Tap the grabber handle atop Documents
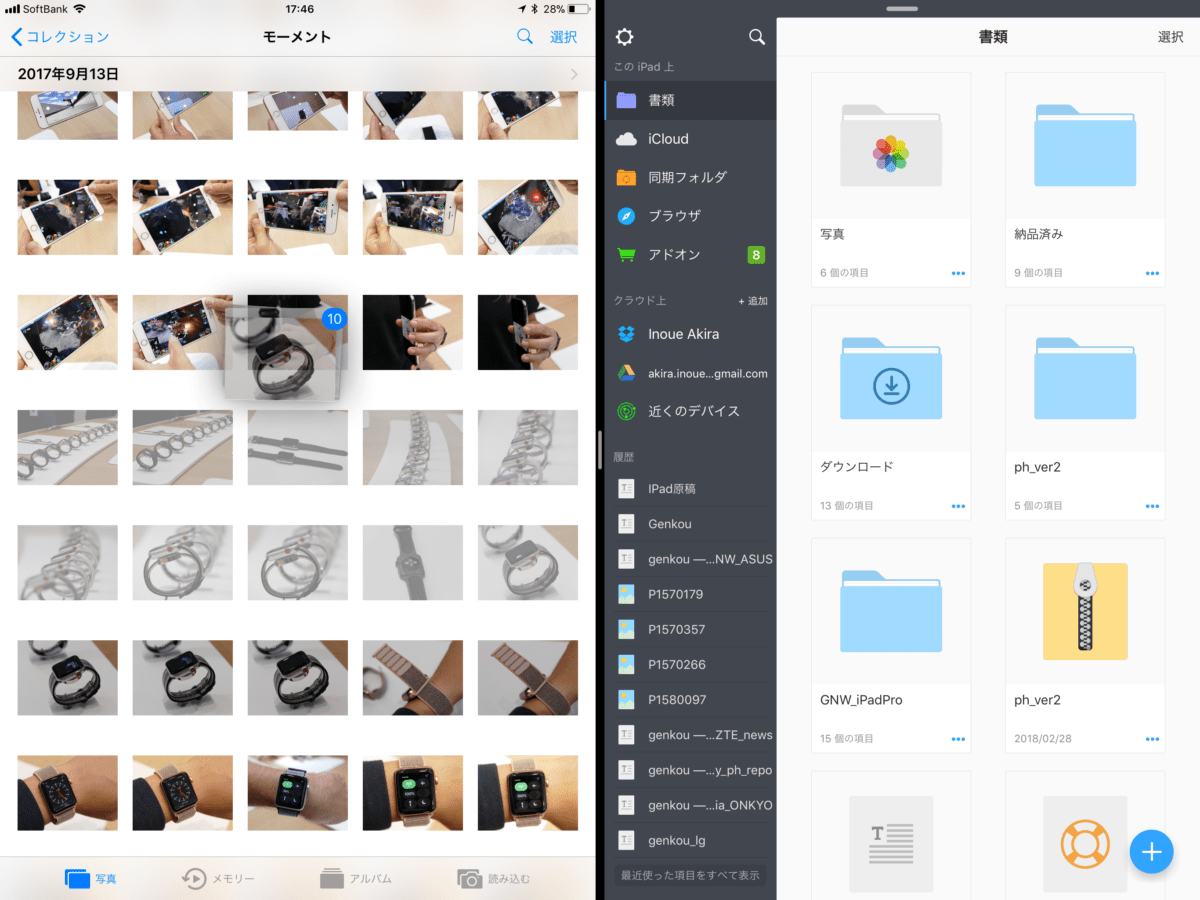The height and width of the screenshot is (900, 1200). point(901,8)
